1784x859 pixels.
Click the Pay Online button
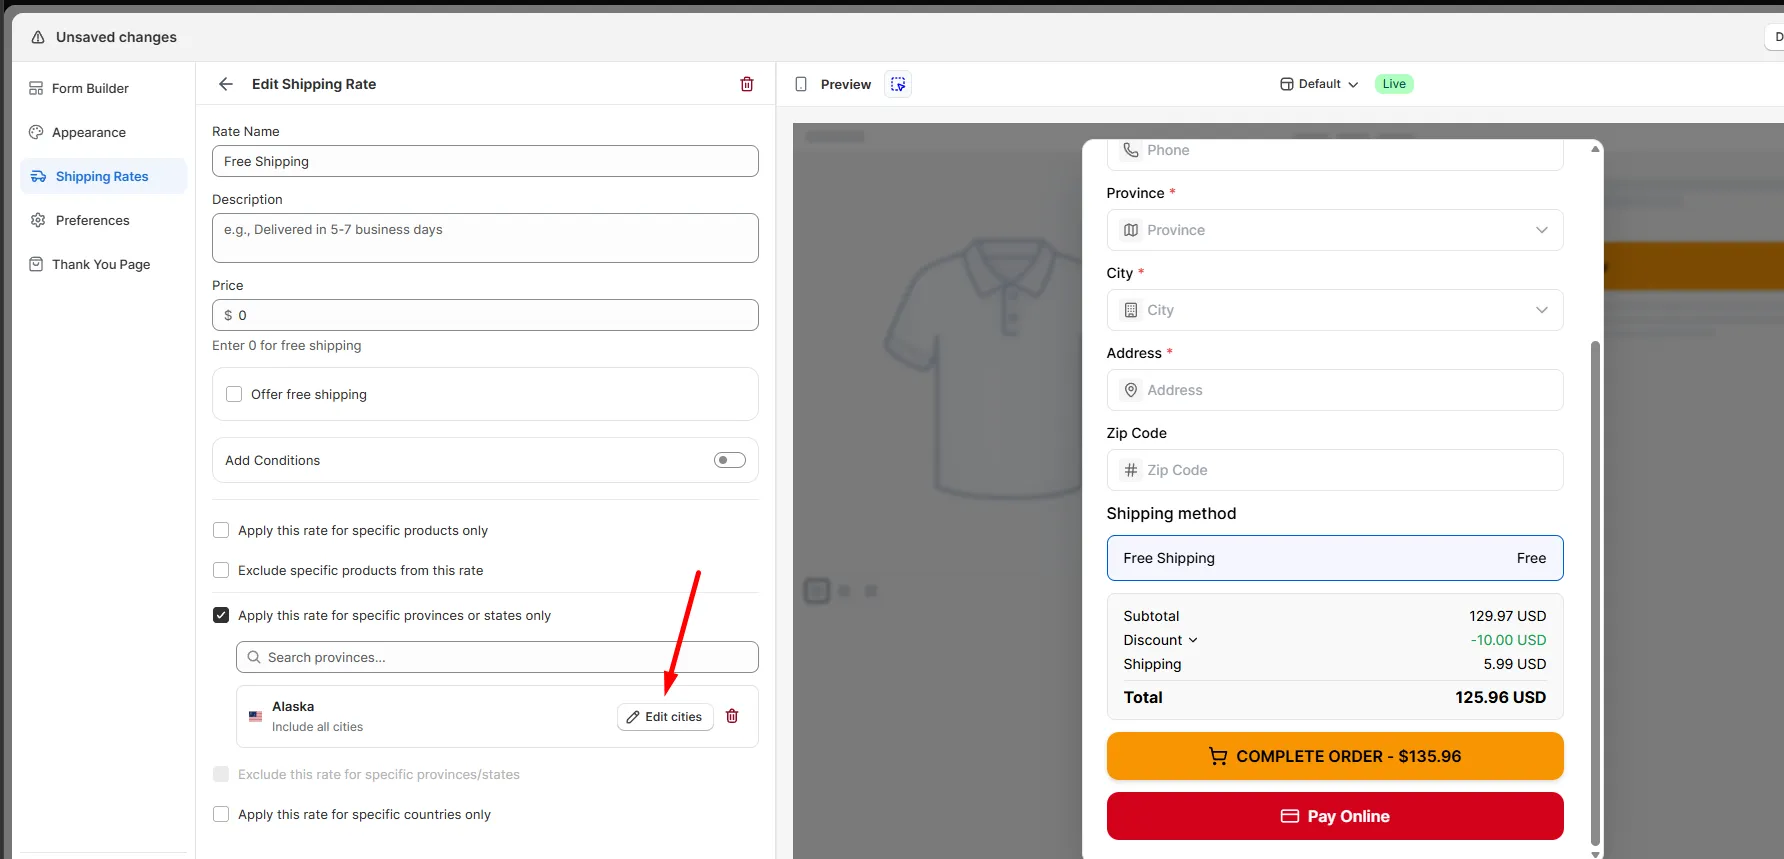tap(1335, 816)
